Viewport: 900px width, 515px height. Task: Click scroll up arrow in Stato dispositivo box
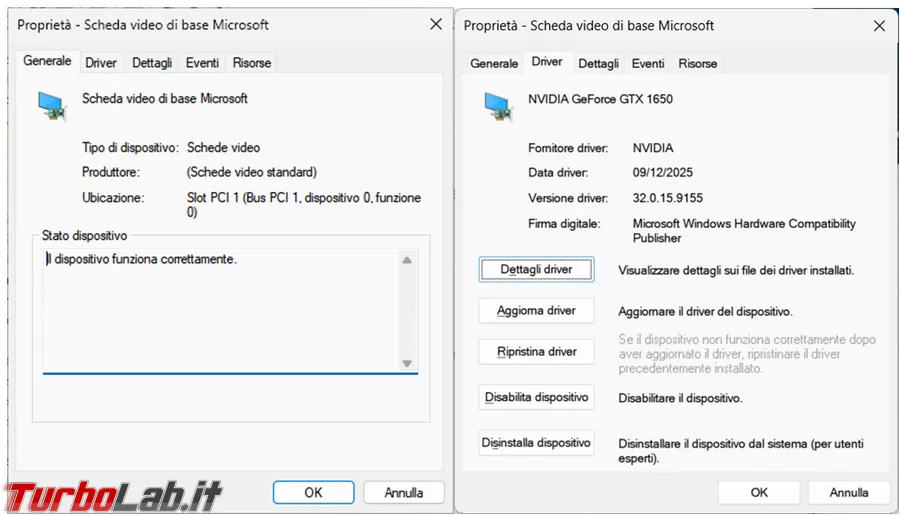[x=407, y=260]
